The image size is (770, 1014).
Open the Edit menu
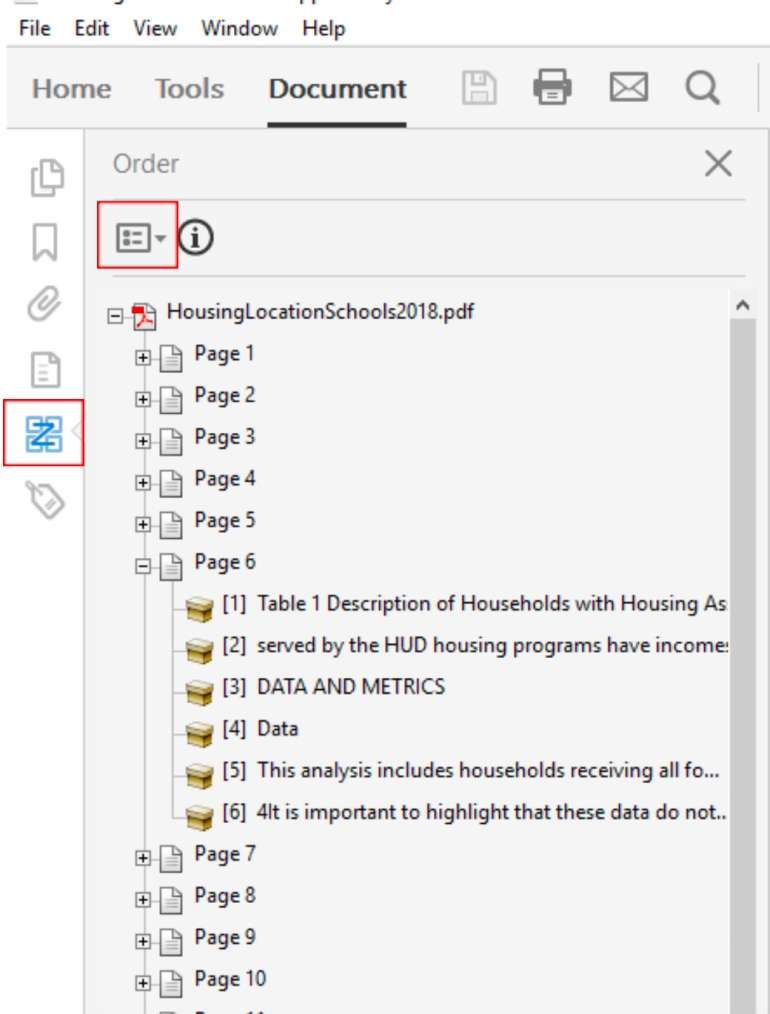(x=91, y=29)
